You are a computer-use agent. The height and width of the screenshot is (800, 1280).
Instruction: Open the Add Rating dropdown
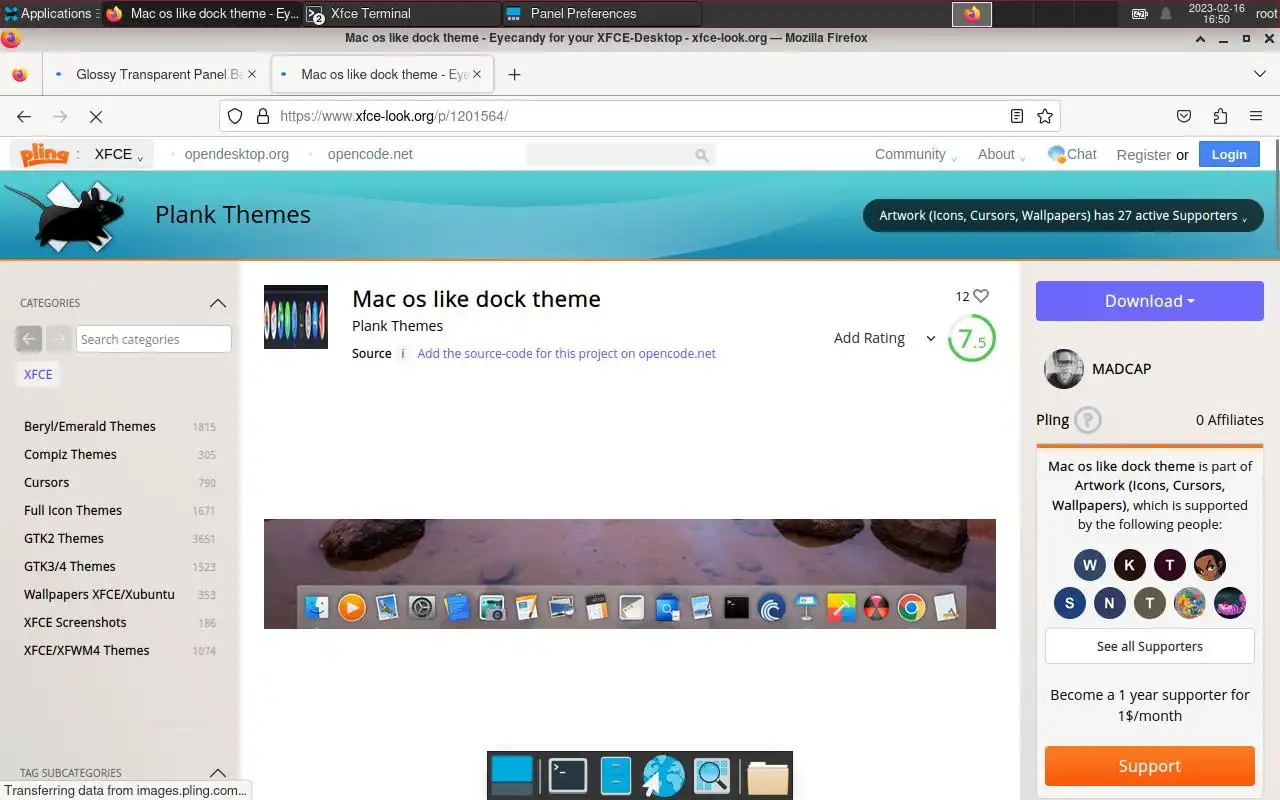[884, 338]
